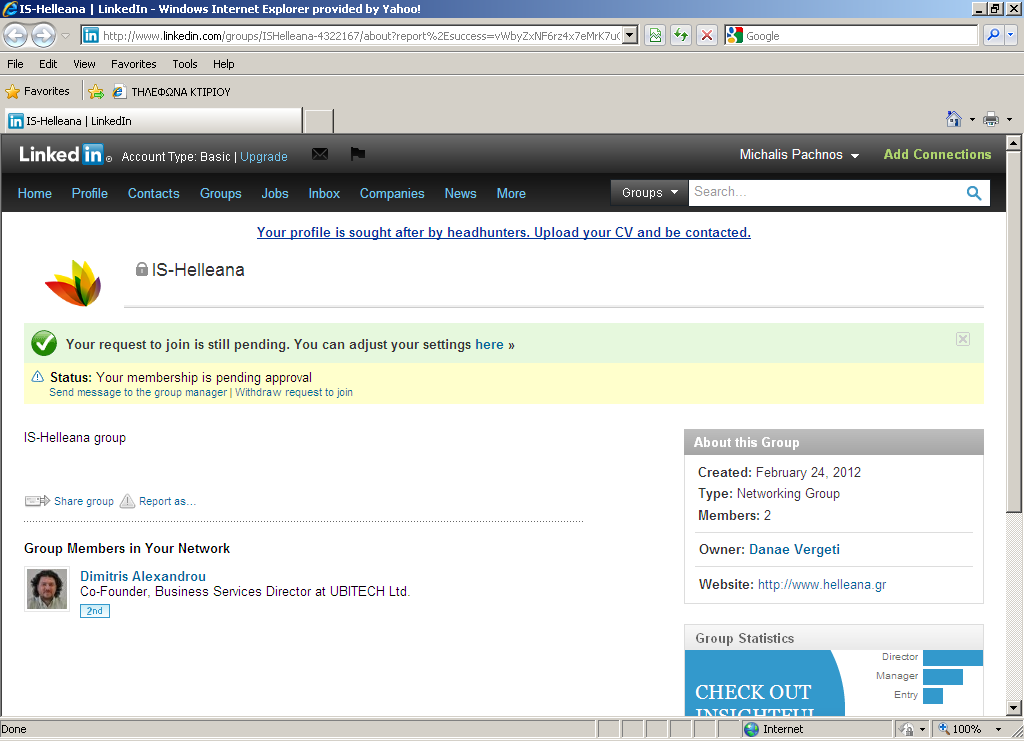
Task: Click the red Stop loading icon
Action: tap(707, 35)
